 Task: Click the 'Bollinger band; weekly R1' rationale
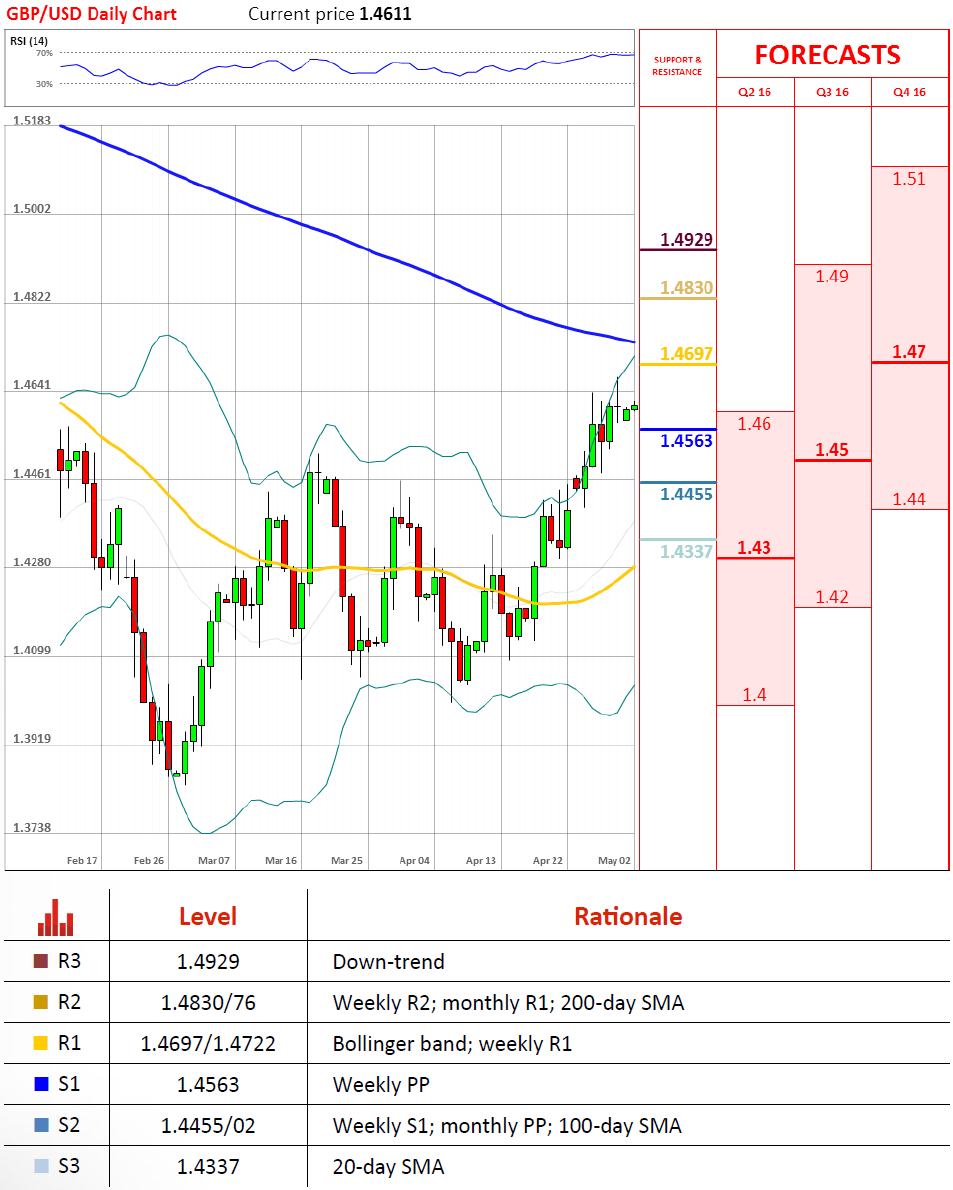tap(452, 1044)
